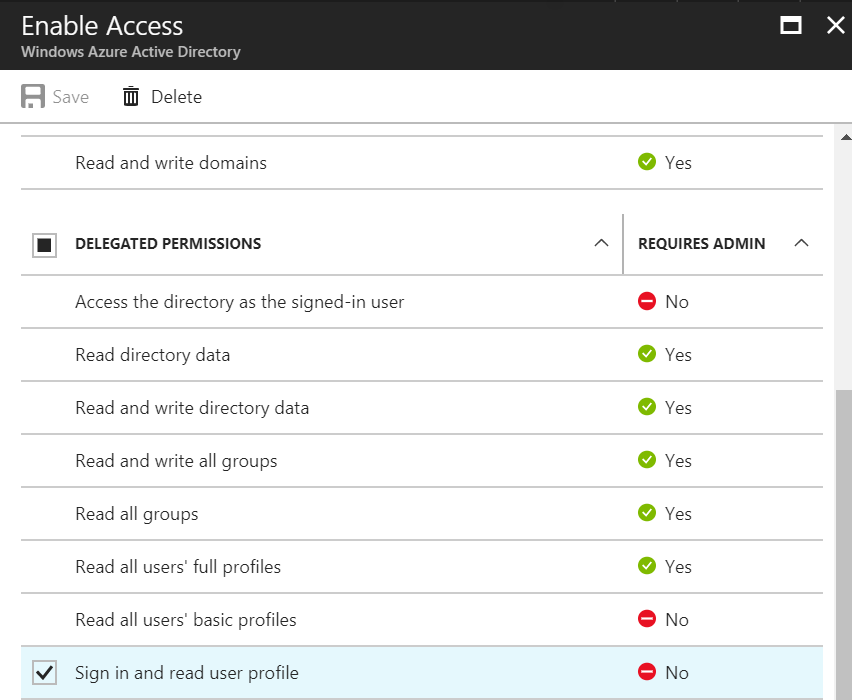Click red icon for Sign in and read user profile
This screenshot has height=700, width=852.
point(647,672)
